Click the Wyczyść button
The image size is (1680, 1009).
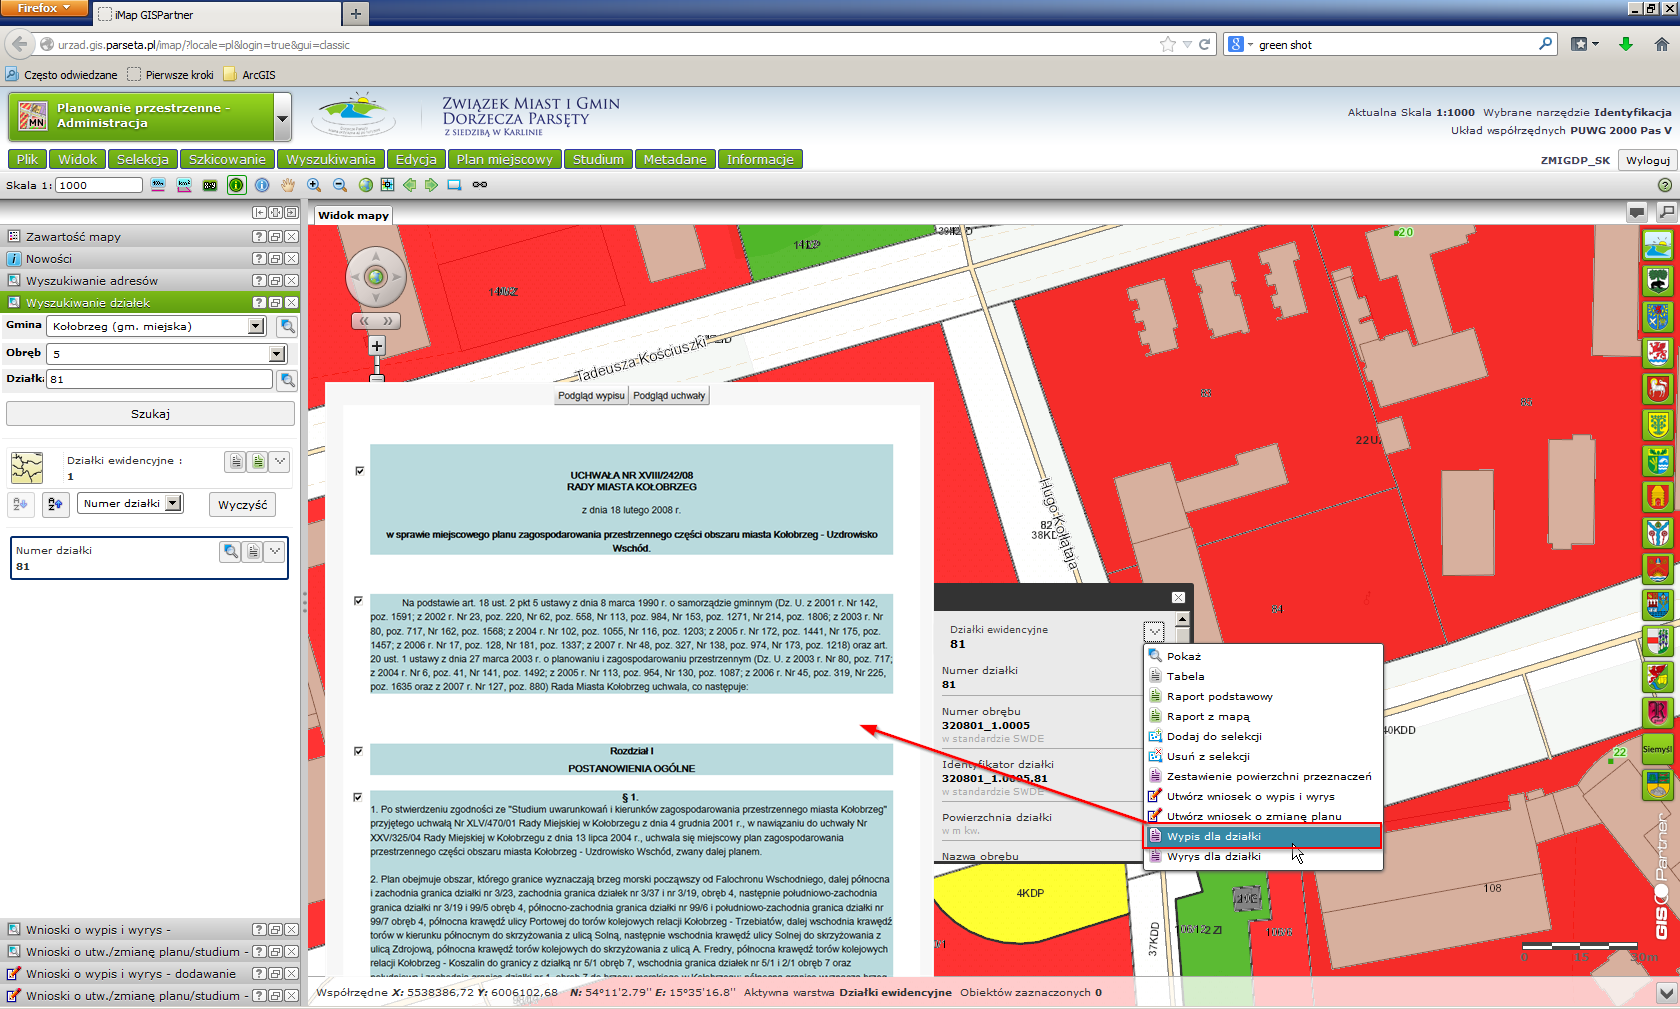(243, 505)
